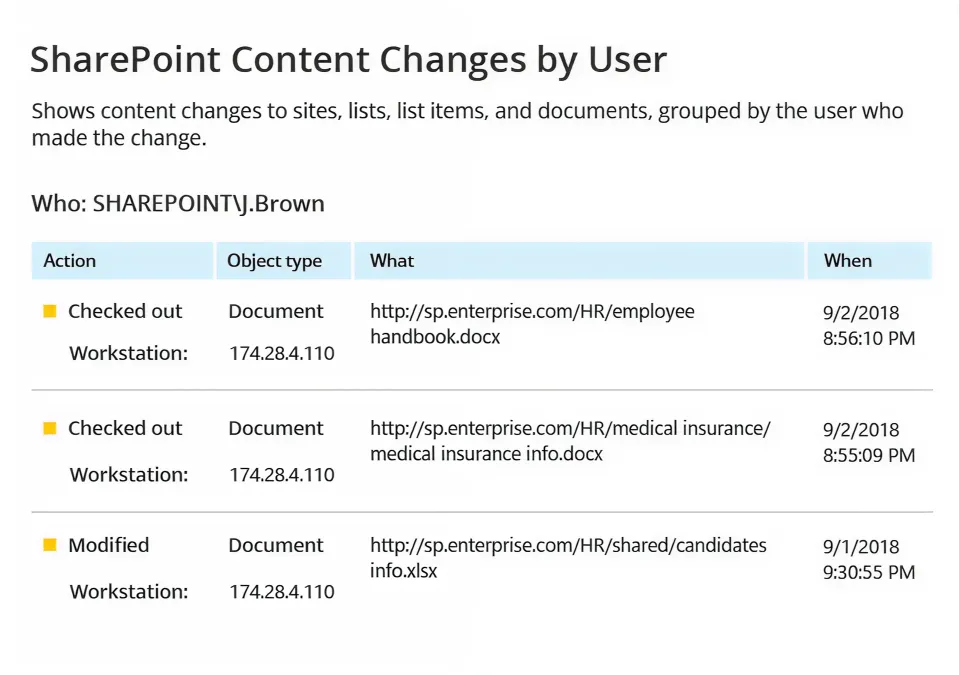Click the 9:30:55 PM timestamp

(x=868, y=572)
